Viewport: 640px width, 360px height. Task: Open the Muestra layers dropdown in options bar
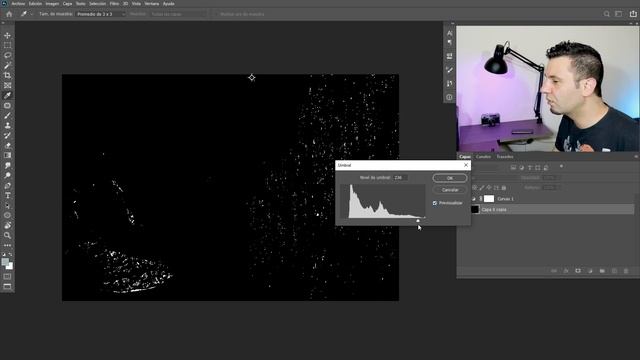(178, 14)
